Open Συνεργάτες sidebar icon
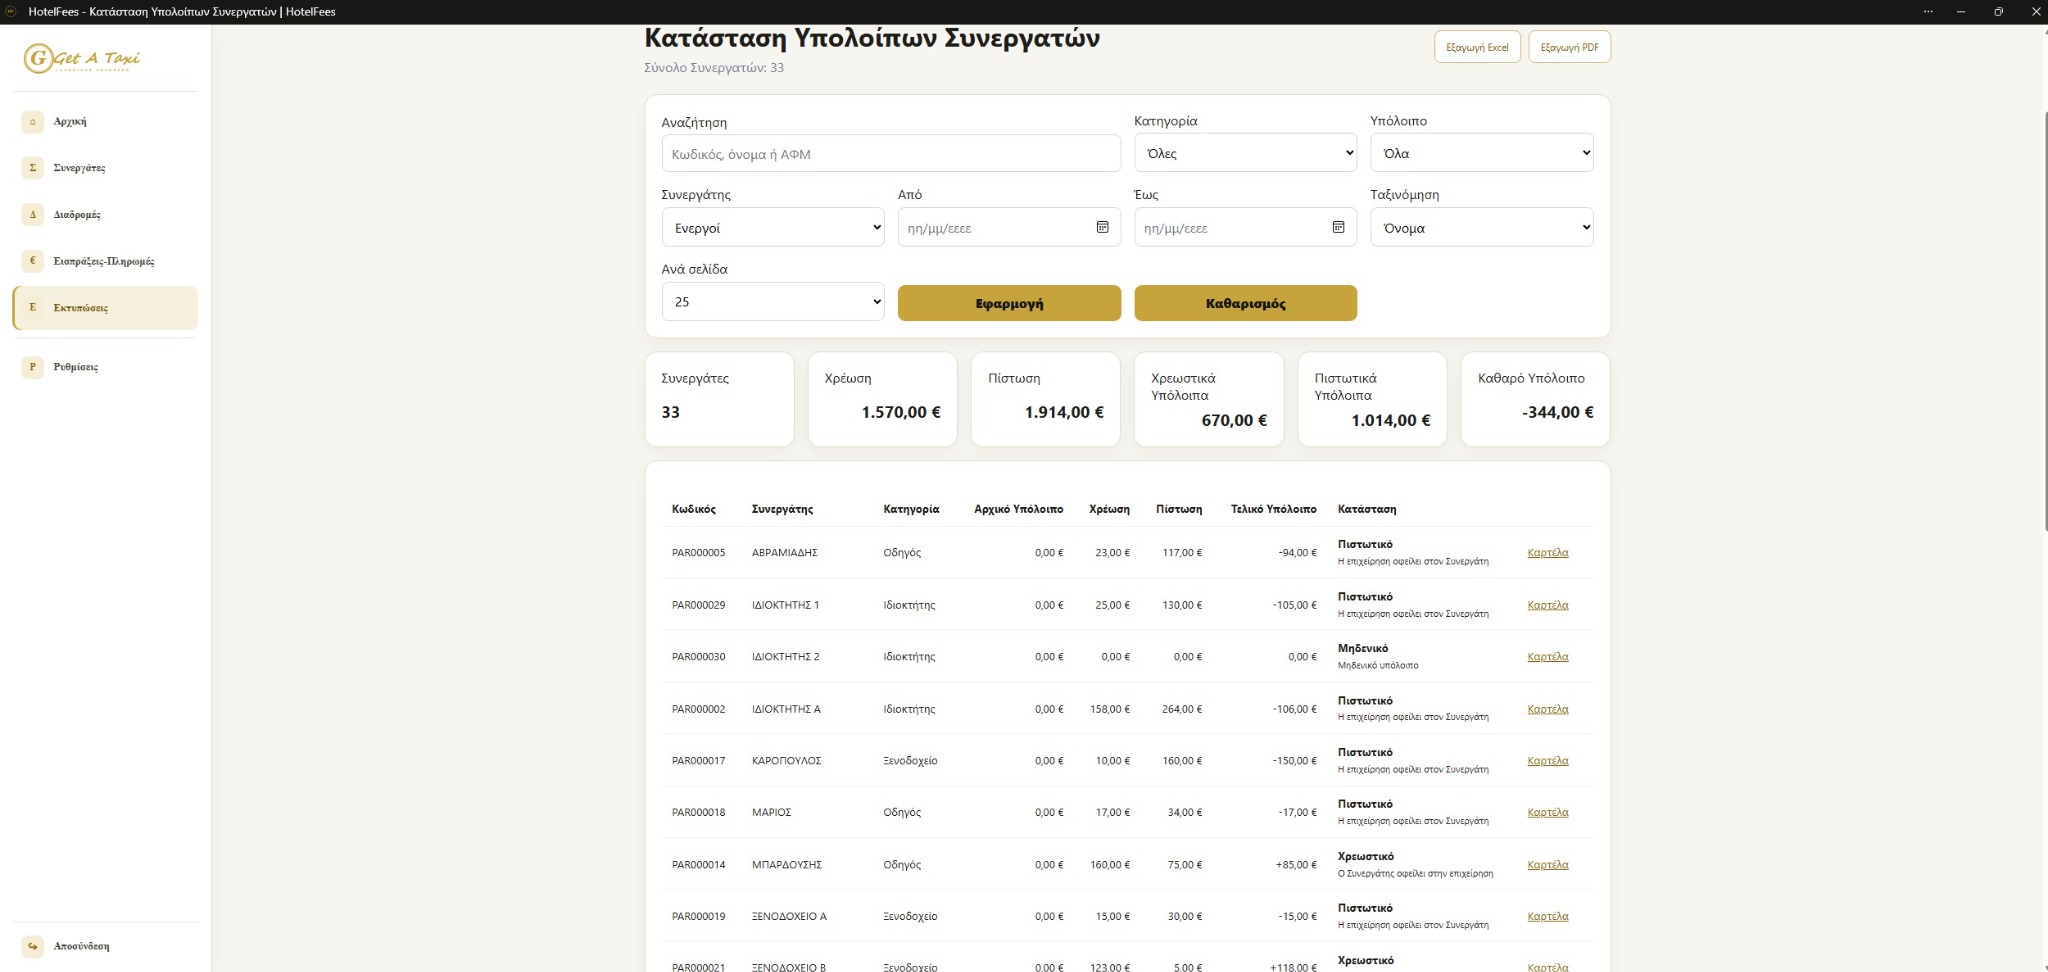The image size is (2048, 972). 32,167
